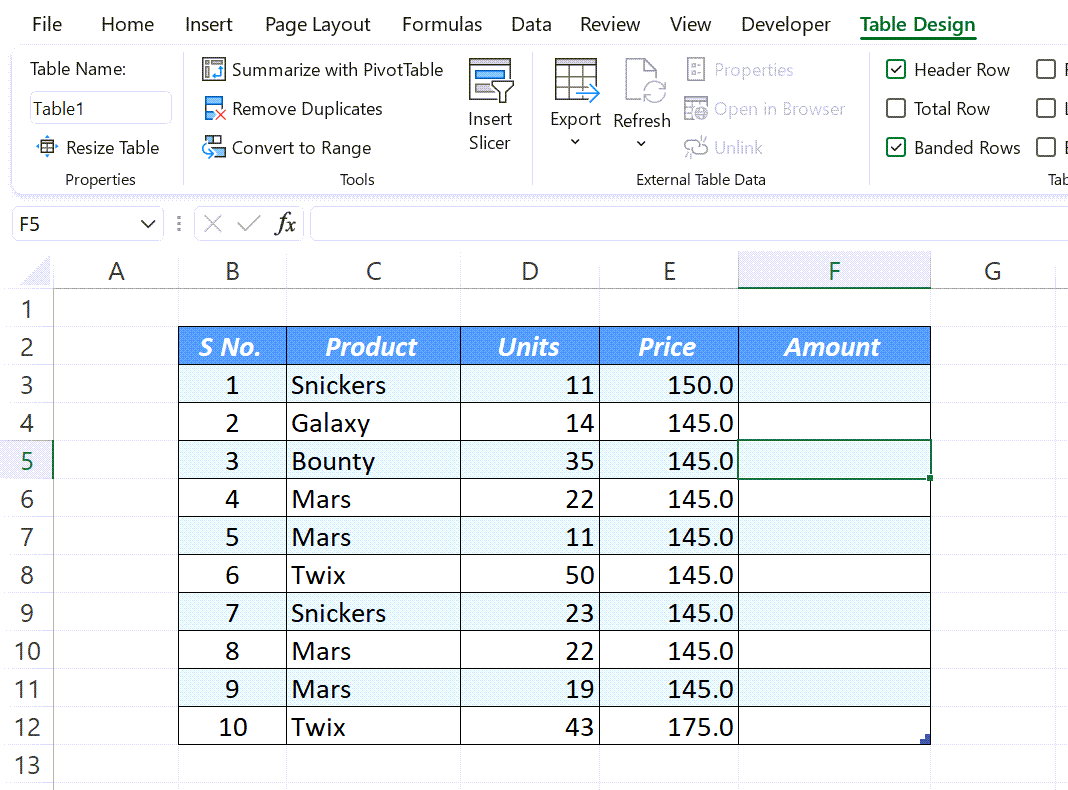Switch to the Formulas ribbon tab
This screenshot has height=790, width=1068.
click(441, 23)
